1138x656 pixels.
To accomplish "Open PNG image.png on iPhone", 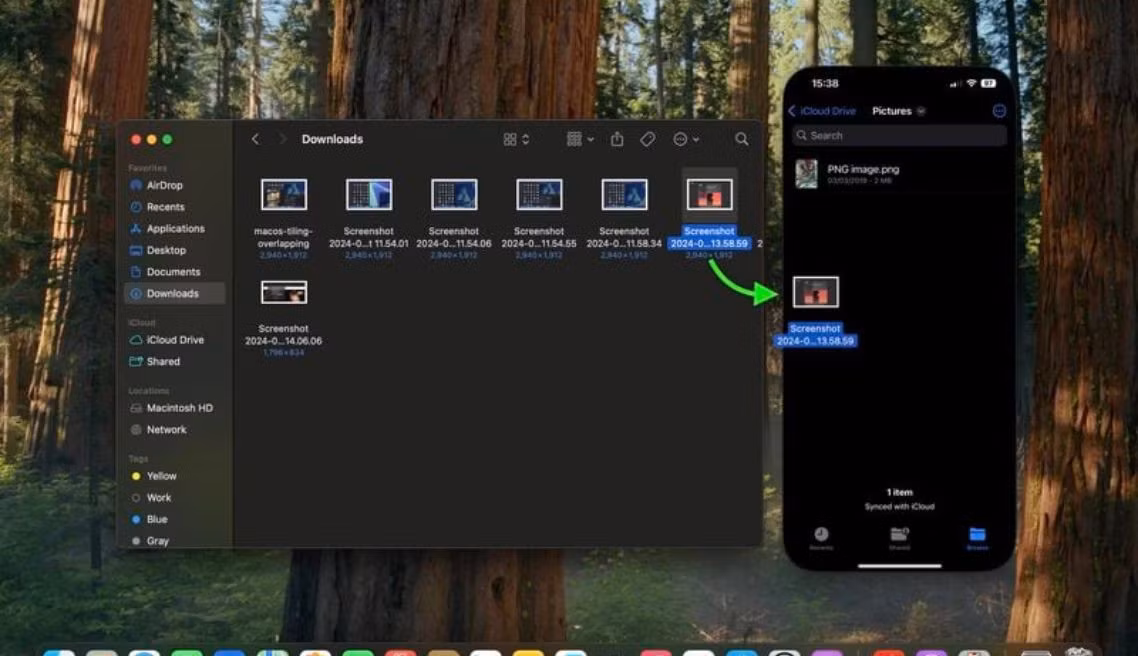I will (899, 174).
